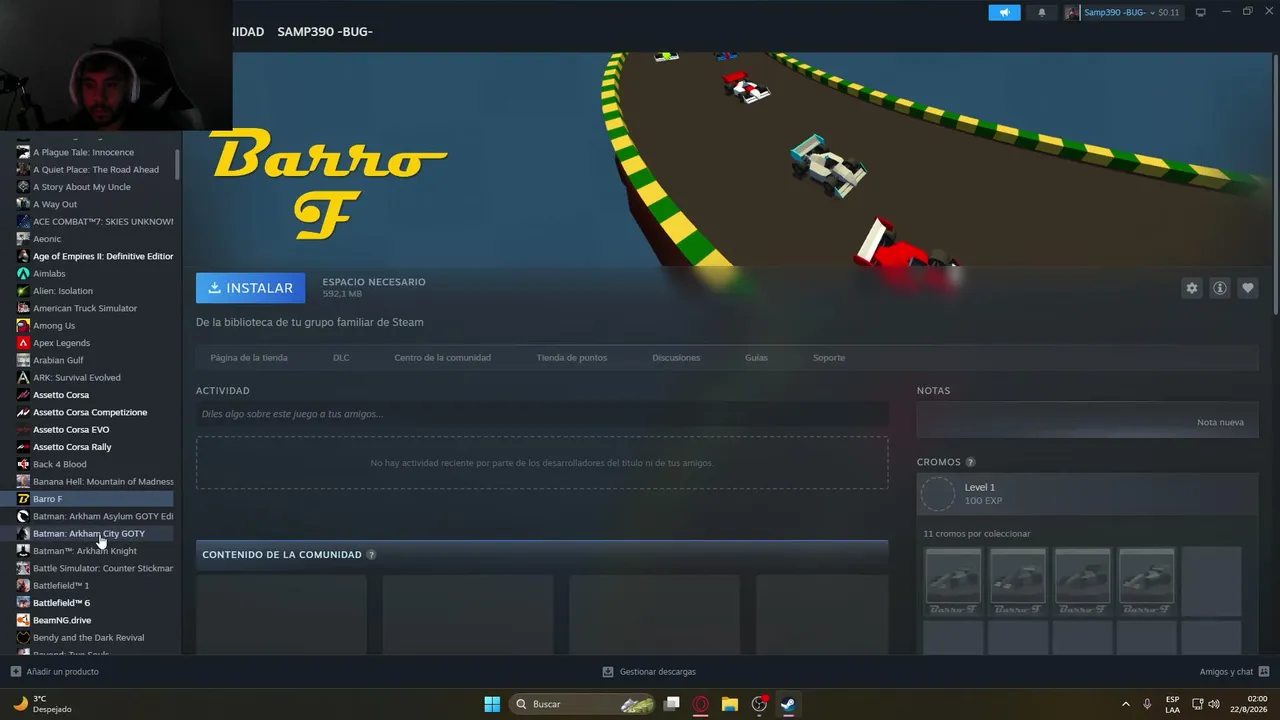The width and height of the screenshot is (1280, 720).
Task: Switch to Big Picture mode icon
Action: [1201, 12]
